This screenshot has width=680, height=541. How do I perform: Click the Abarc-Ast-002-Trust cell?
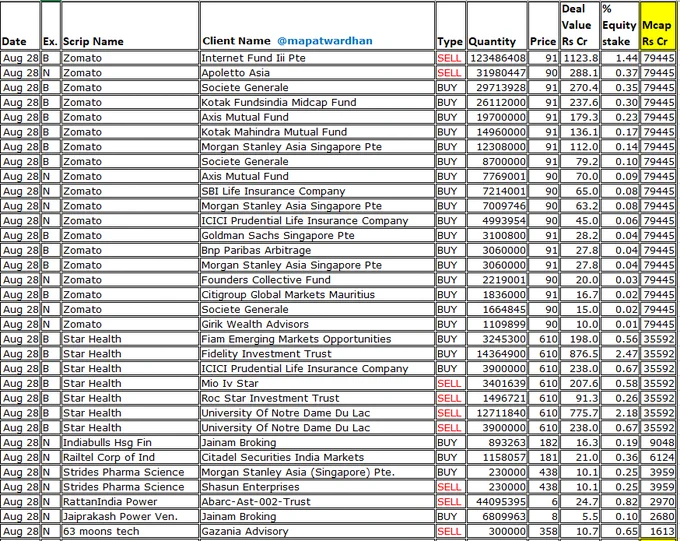point(317,502)
